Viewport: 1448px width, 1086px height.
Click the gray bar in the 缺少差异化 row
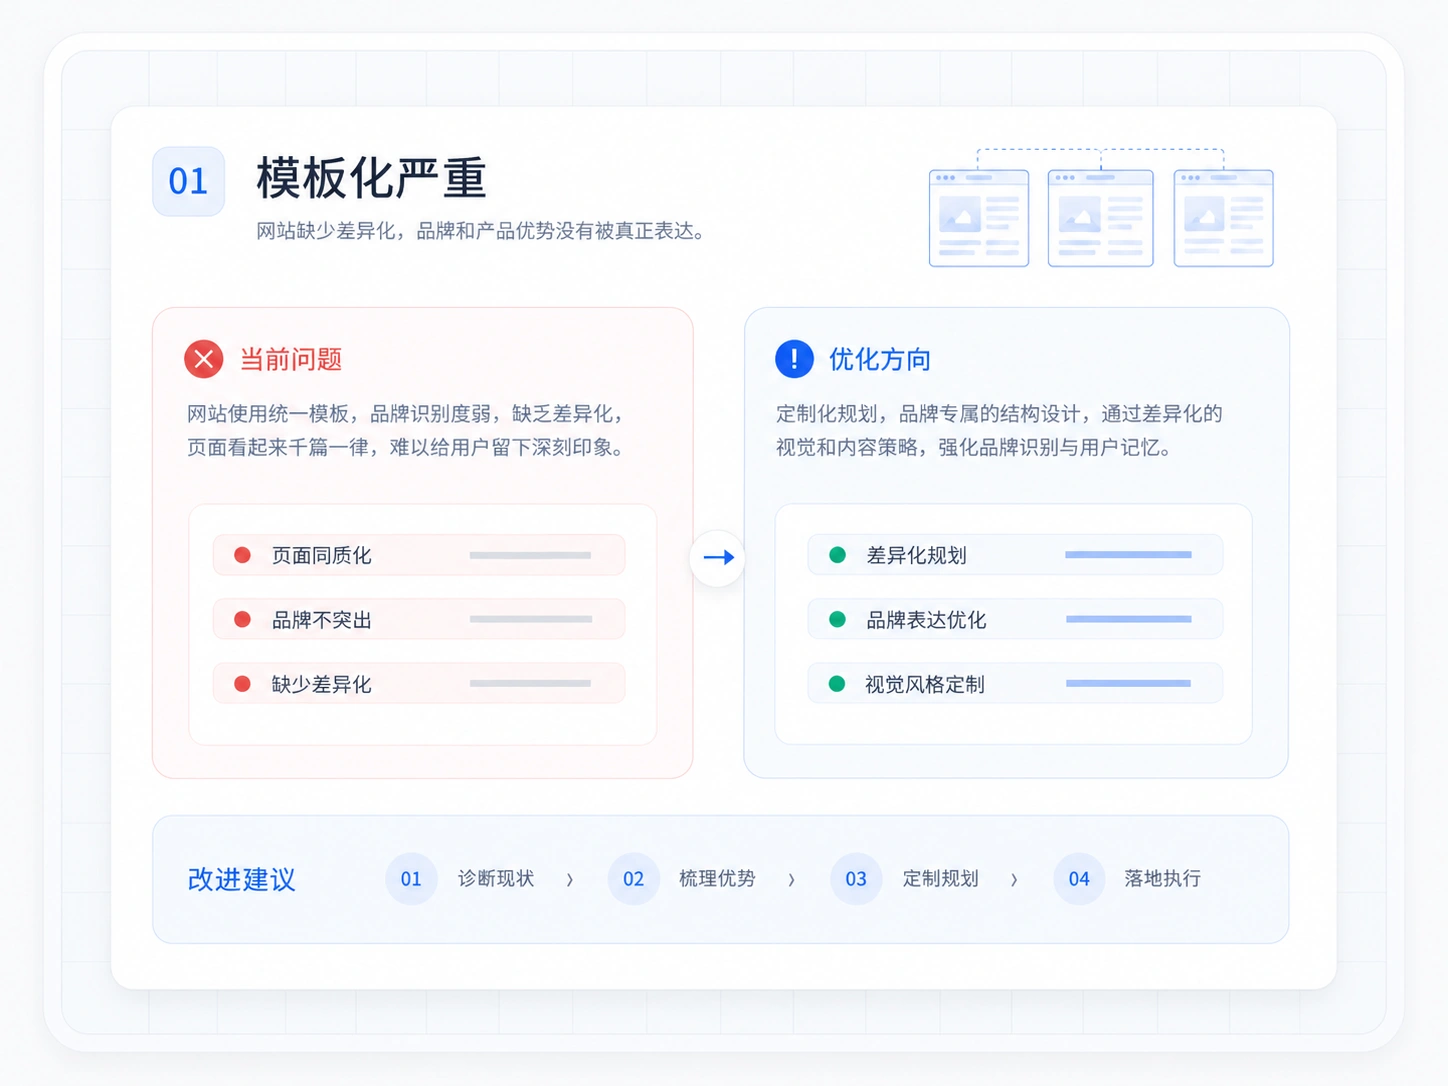click(x=530, y=684)
